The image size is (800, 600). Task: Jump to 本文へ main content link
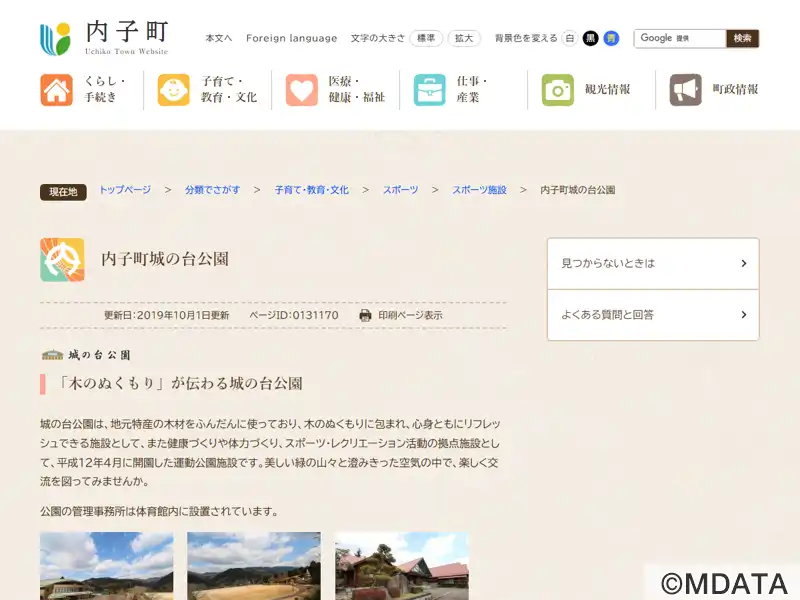tap(218, 38)
